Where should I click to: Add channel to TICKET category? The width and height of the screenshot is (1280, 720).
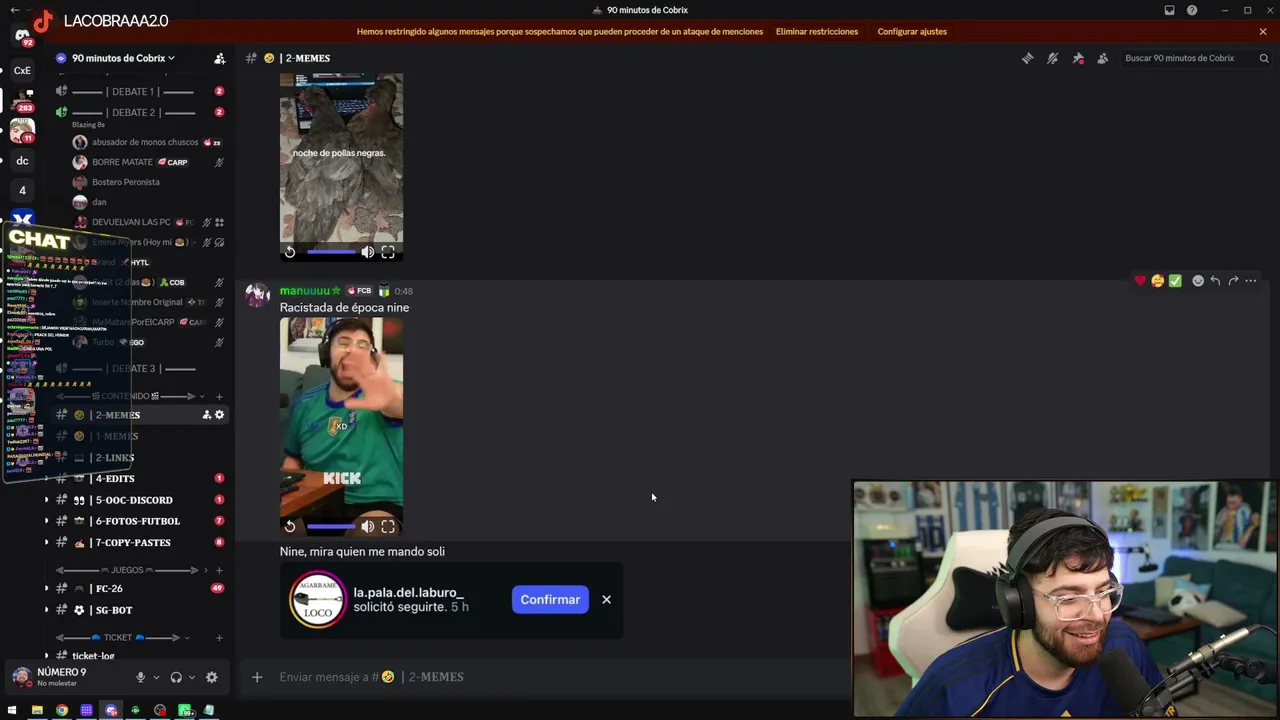point(220,638)
